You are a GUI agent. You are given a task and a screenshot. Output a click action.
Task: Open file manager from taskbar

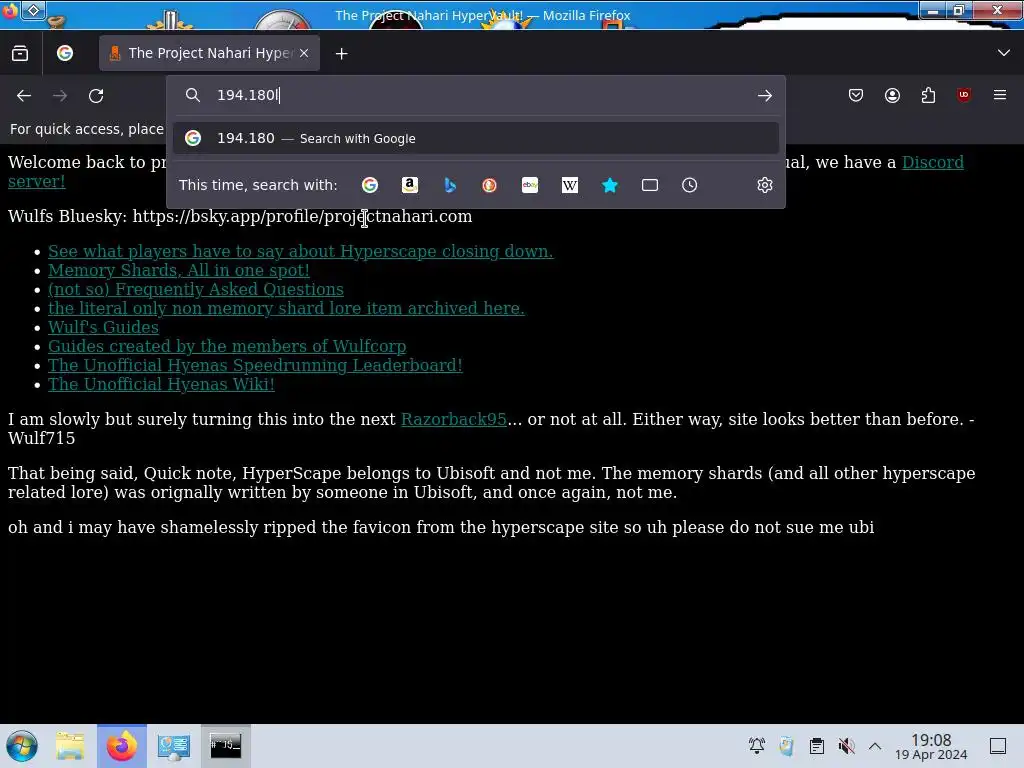(x=70, y=746)
